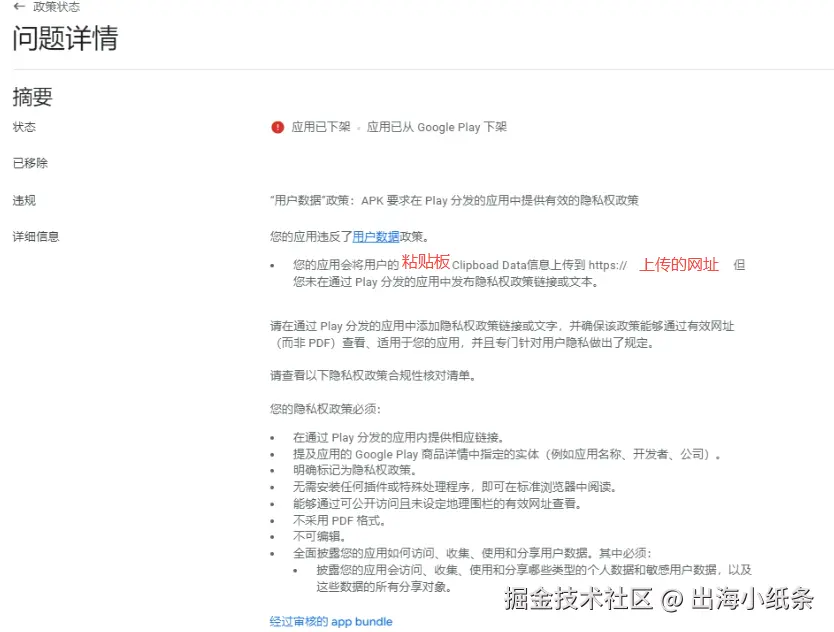Open the 经过审核的 app bundle link
834x632 pixels.
tap(331, 621)
